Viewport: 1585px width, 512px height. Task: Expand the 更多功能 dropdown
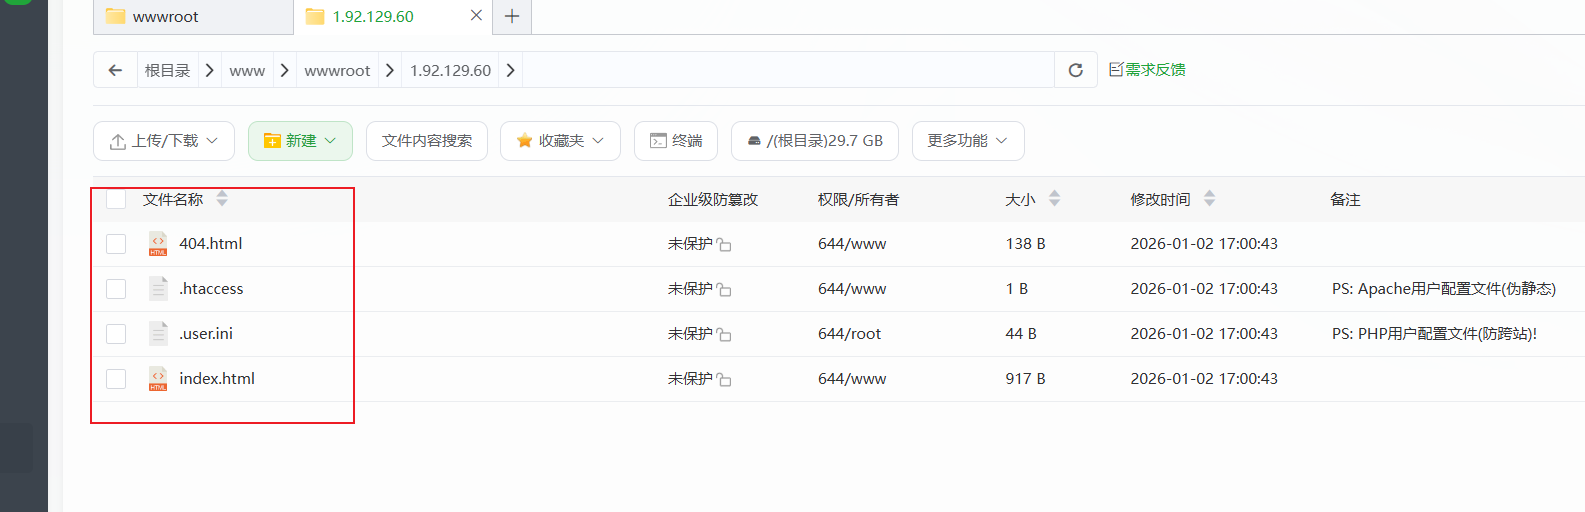[967, 141]
